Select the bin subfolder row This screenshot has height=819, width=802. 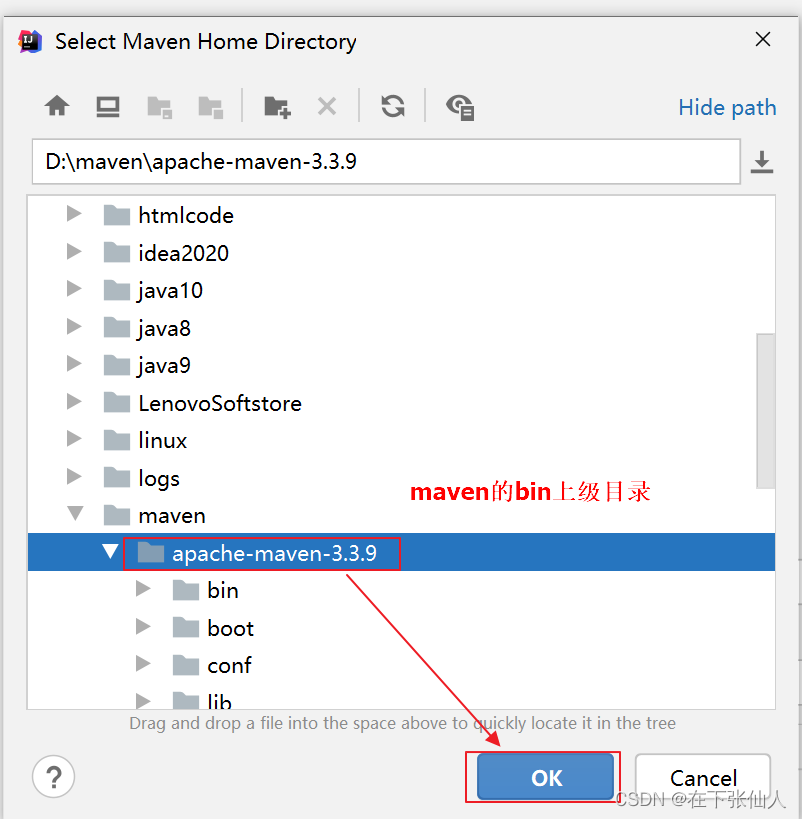point(401,590)
